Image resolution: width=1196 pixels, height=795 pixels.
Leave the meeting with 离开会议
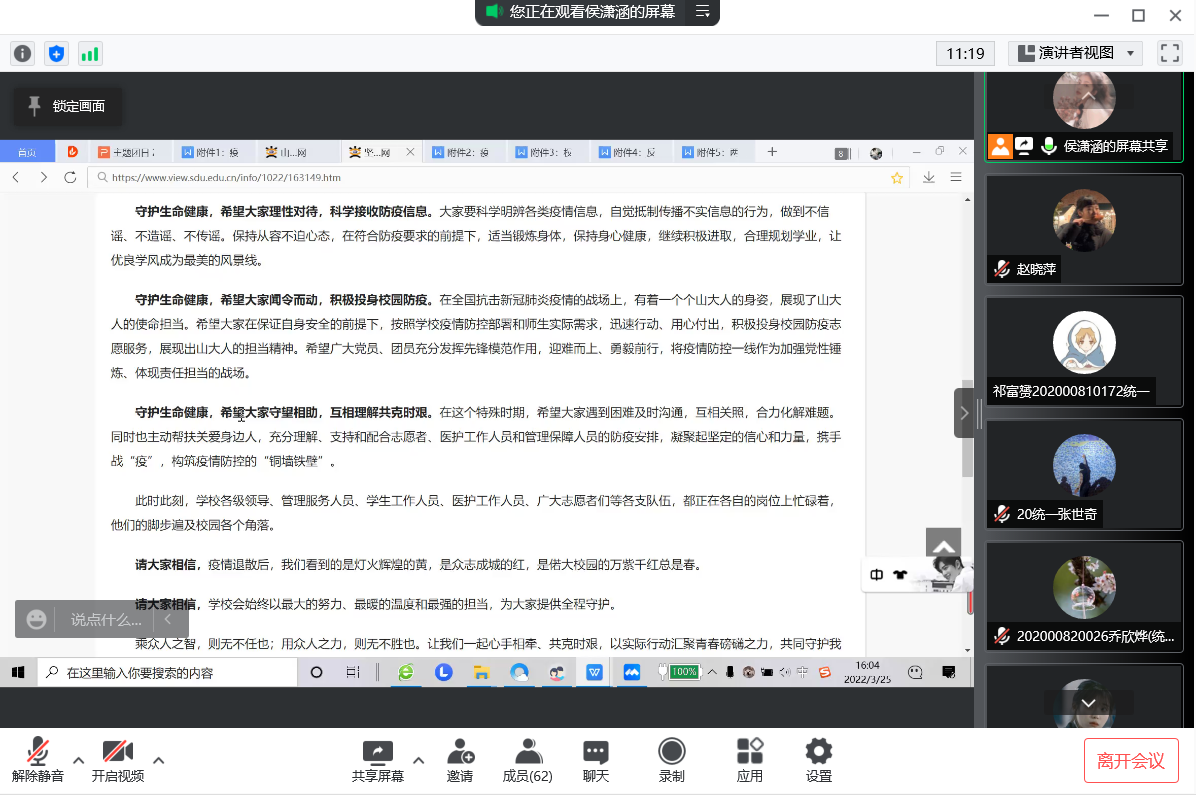coord(1131,761)
